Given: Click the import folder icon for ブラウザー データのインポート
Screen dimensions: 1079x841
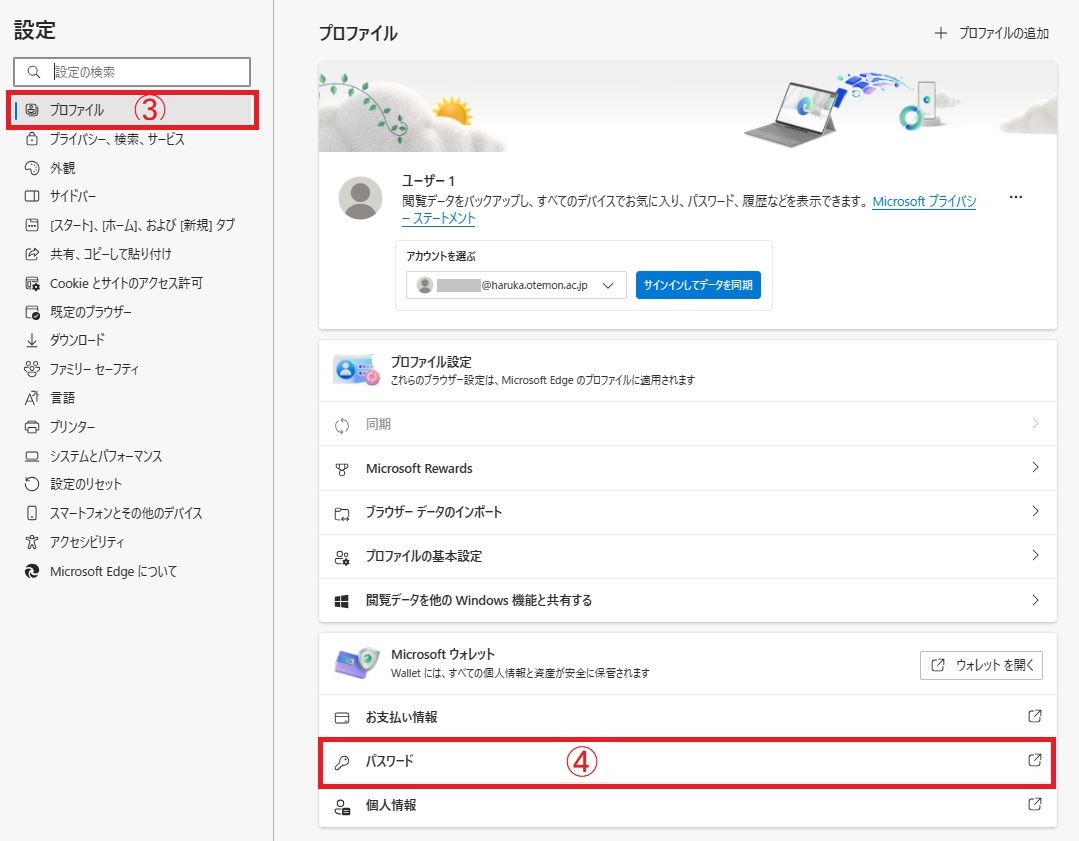Looking at the screenshot, I should click(341, 513).
